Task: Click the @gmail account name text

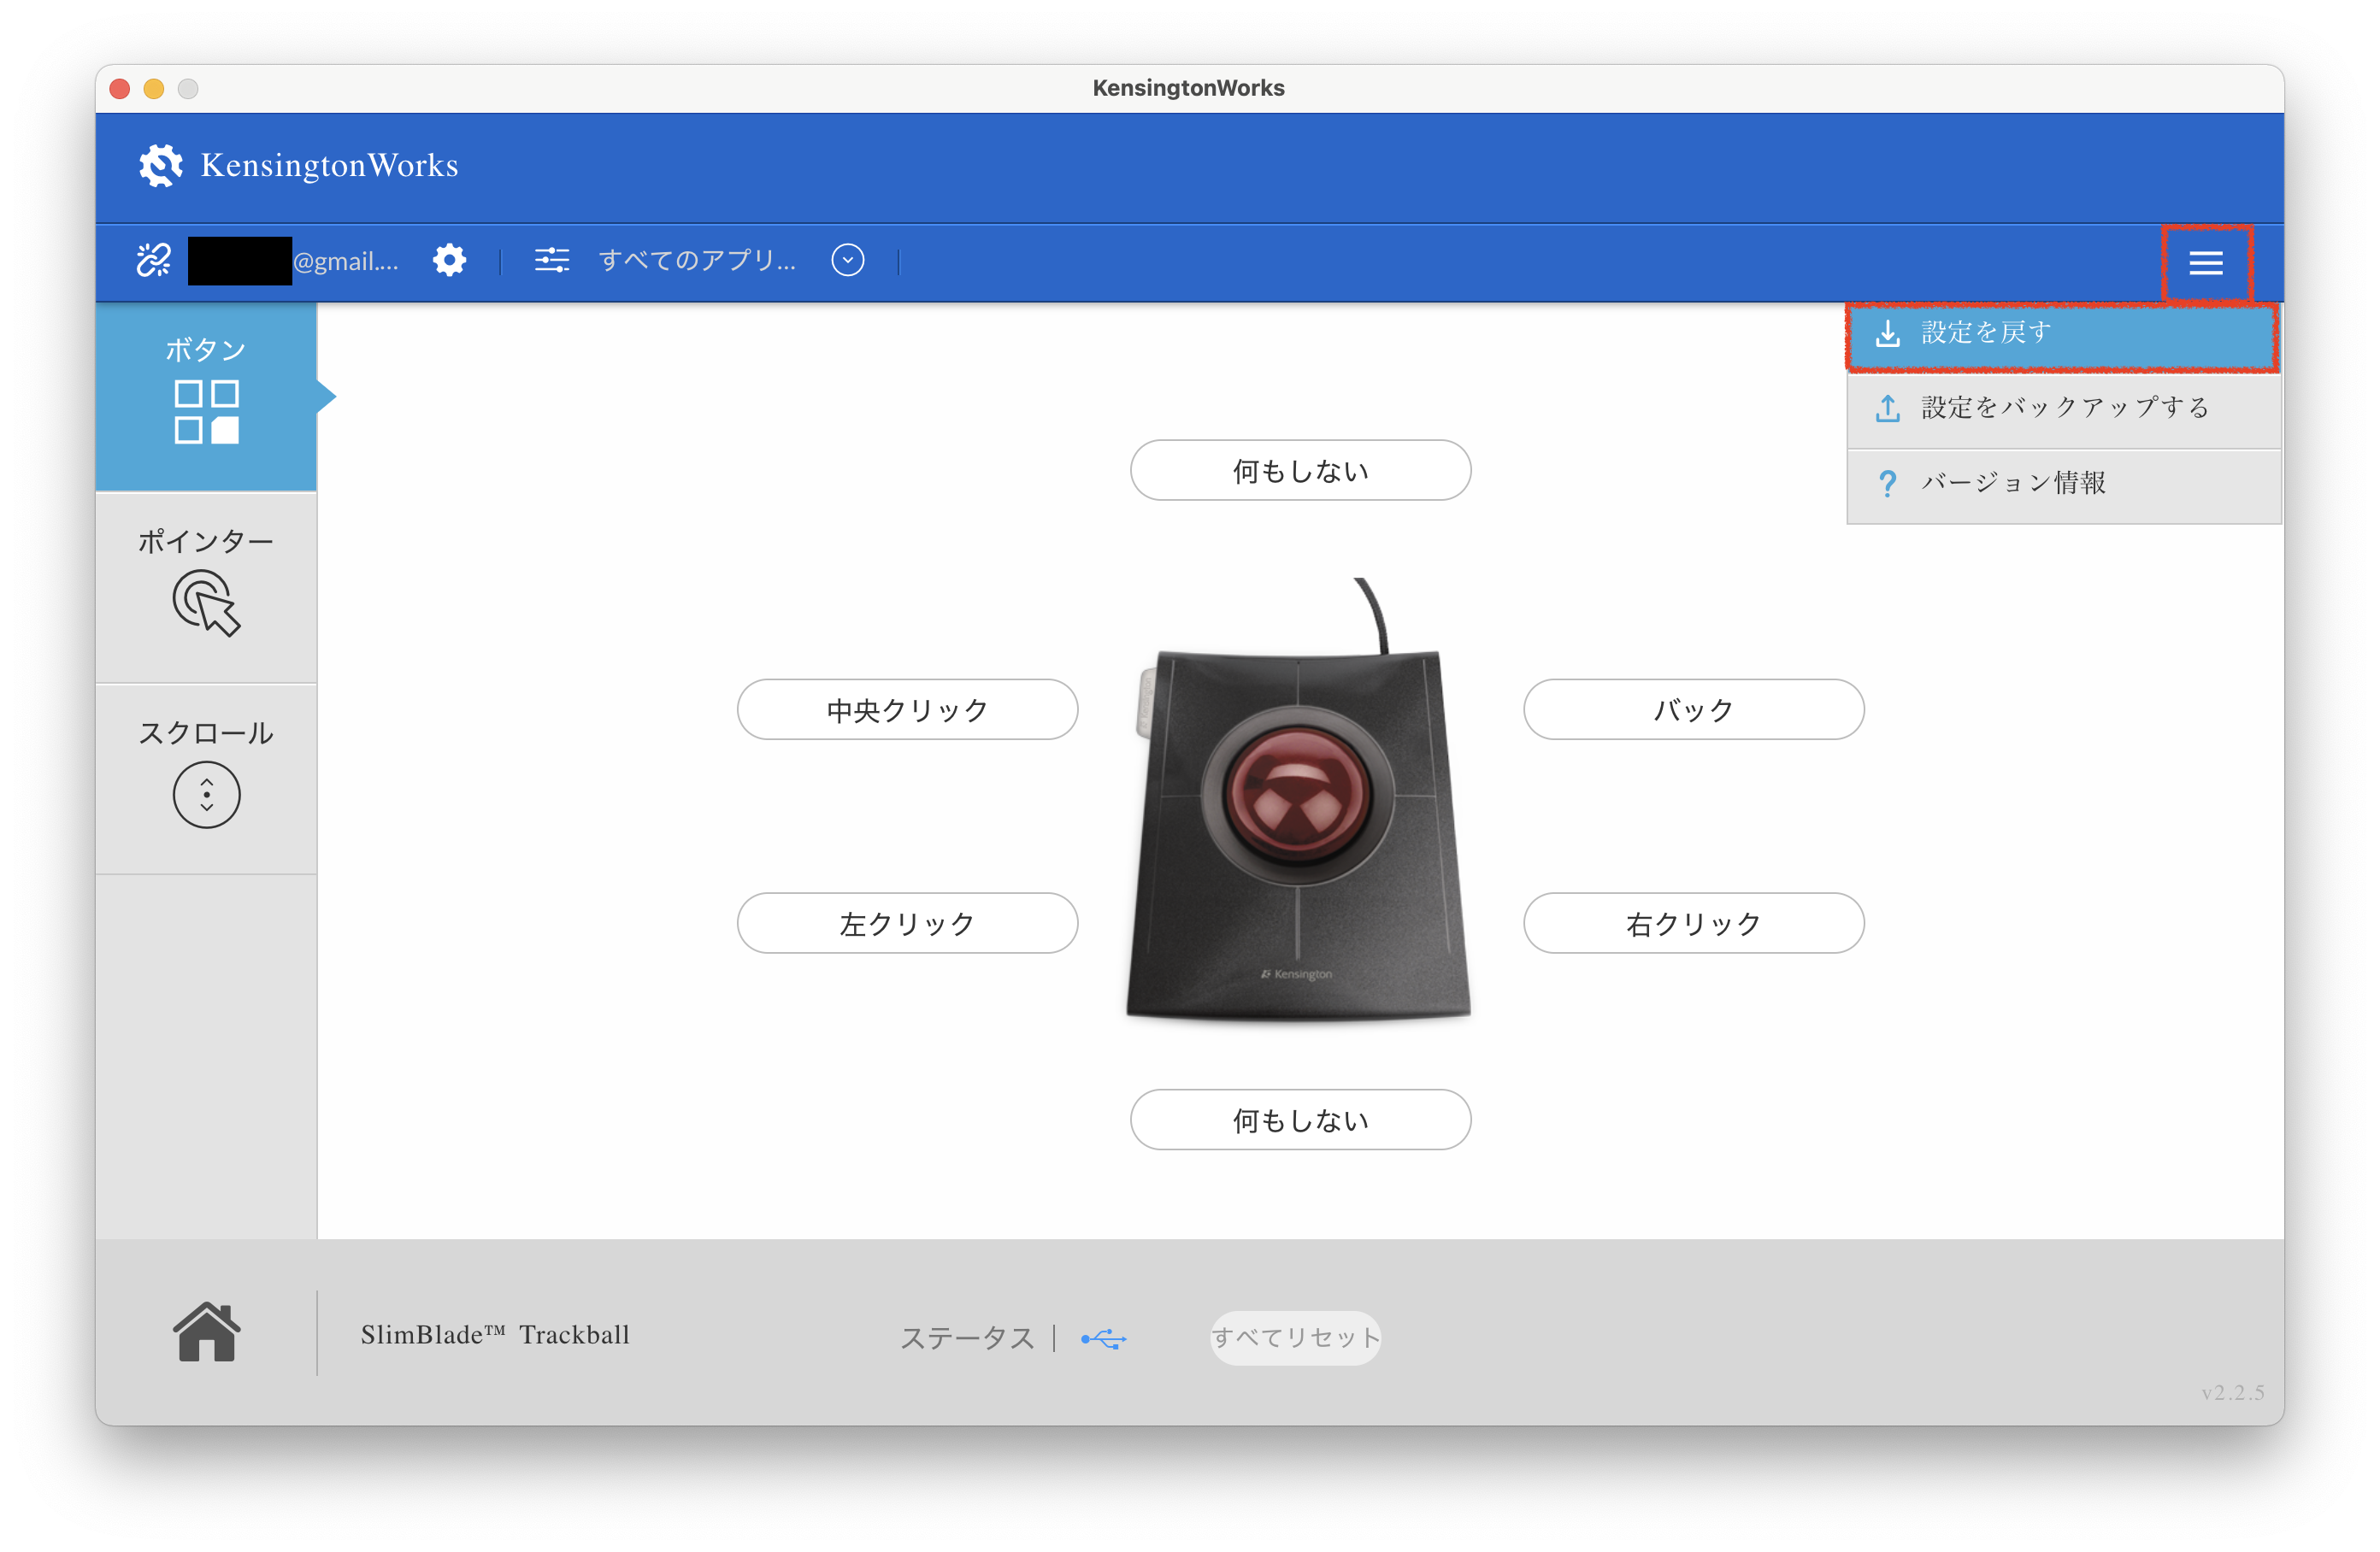Action: click(x=345, y=262)
